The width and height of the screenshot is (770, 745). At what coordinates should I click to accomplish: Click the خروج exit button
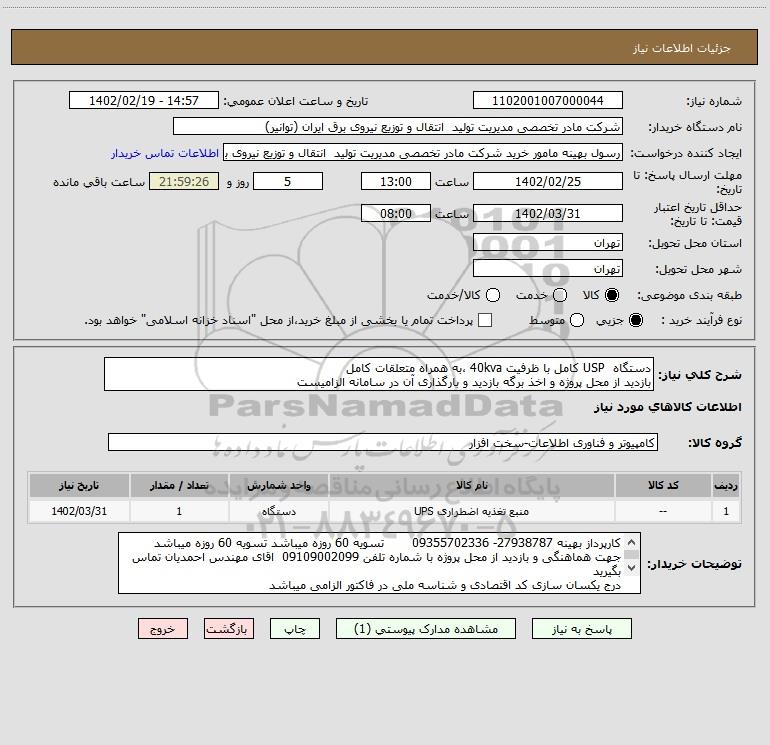[163, 629]
